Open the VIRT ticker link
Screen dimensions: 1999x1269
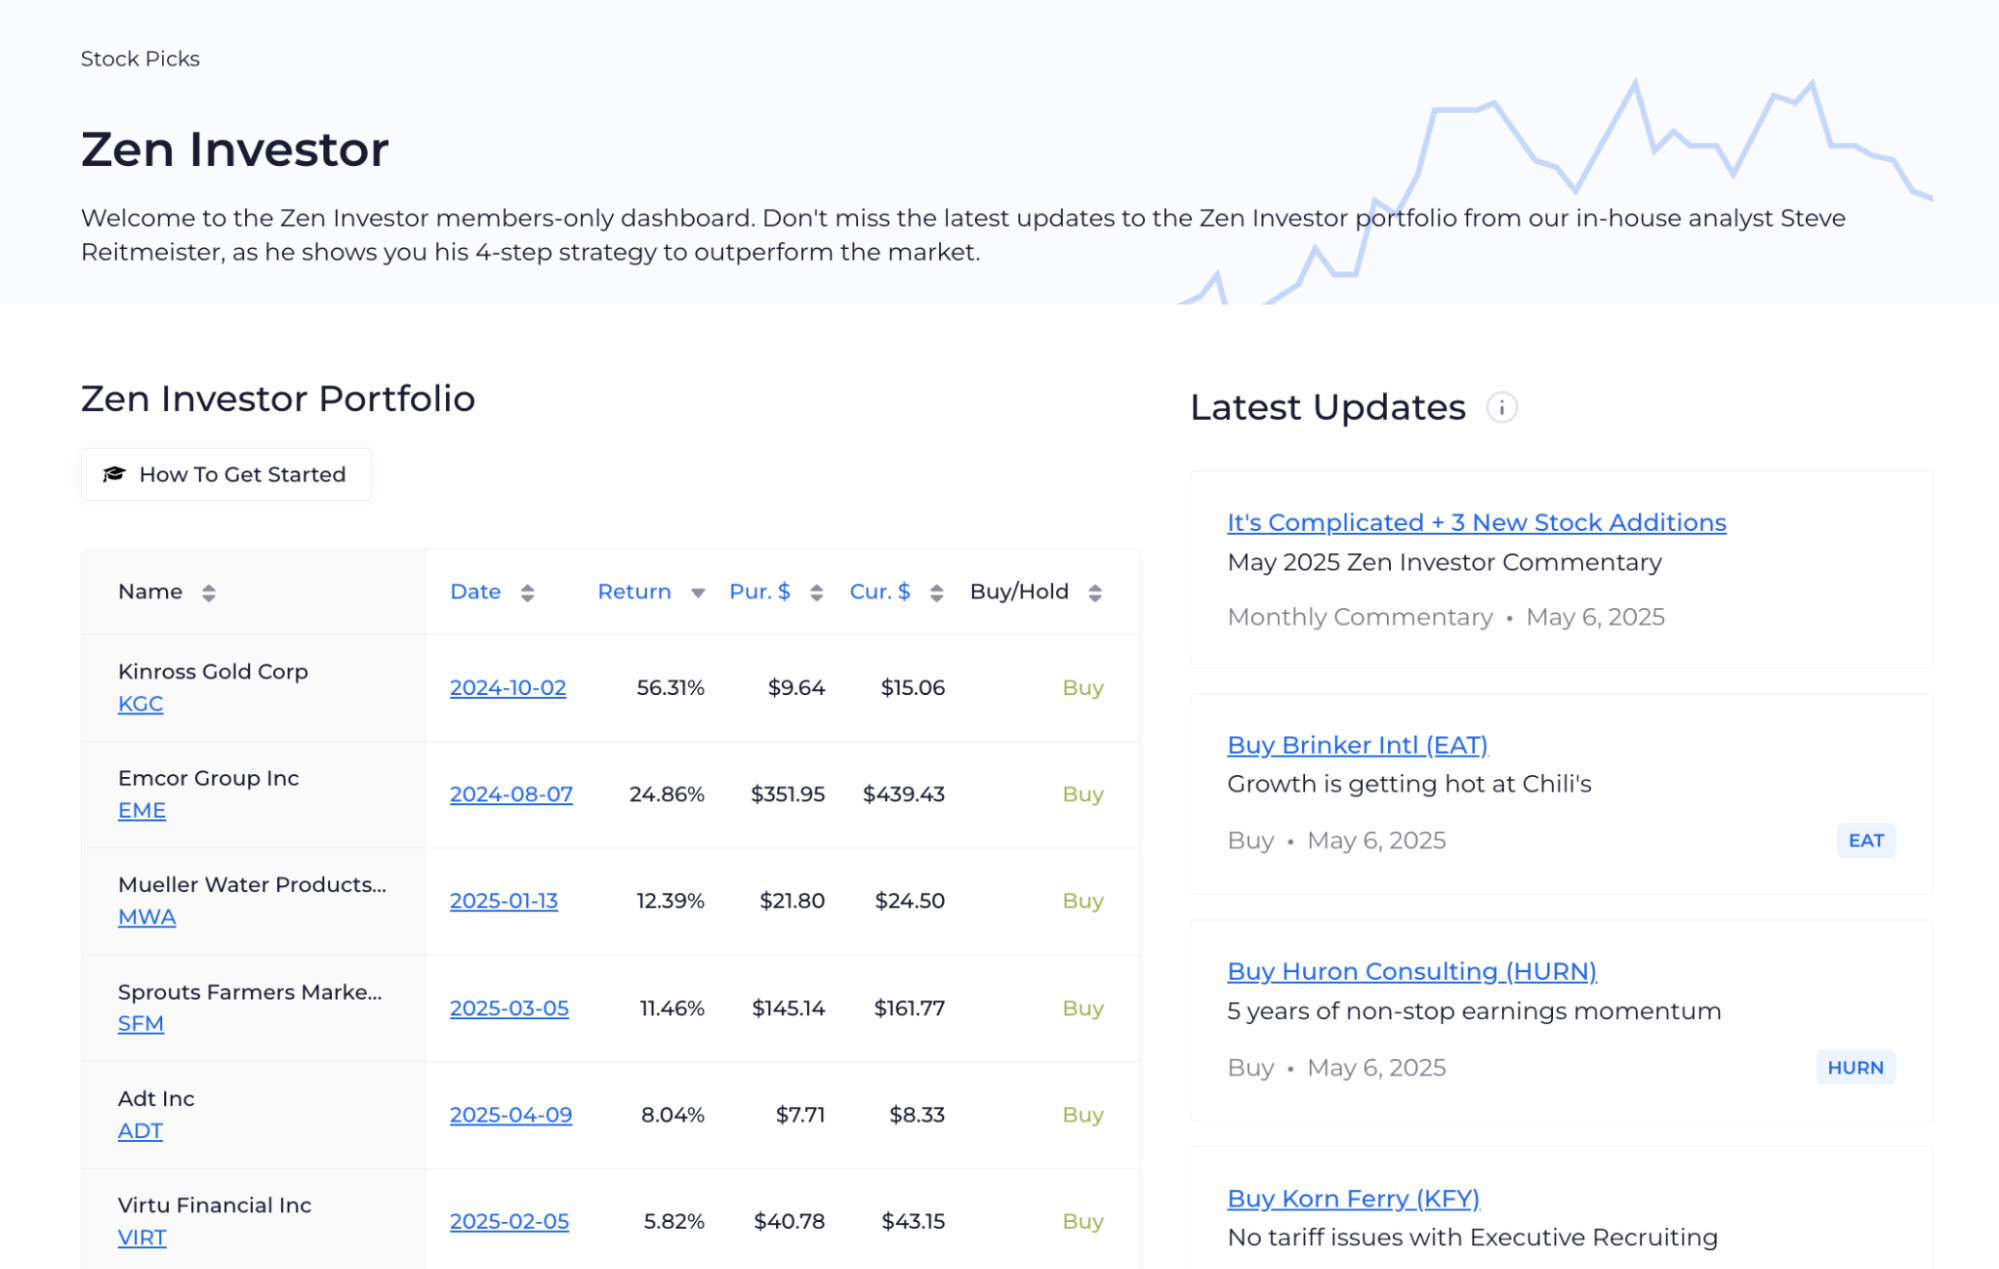click(142, 1238)
